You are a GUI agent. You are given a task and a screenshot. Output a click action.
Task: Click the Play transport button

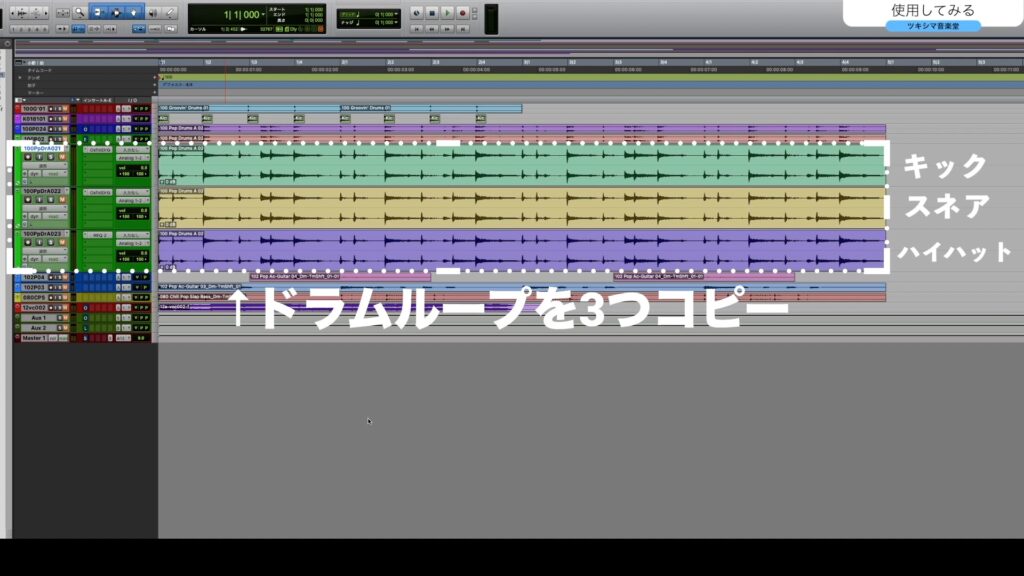coord(447,13)
